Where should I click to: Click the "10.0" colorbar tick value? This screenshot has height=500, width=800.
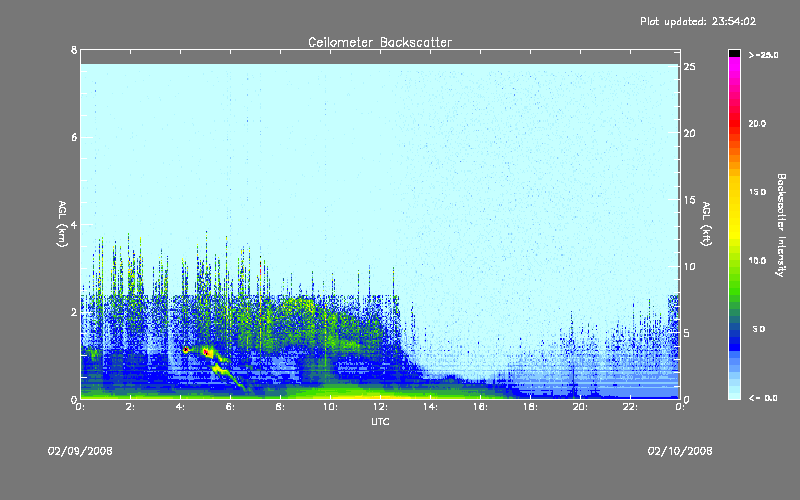coord(757,261)
